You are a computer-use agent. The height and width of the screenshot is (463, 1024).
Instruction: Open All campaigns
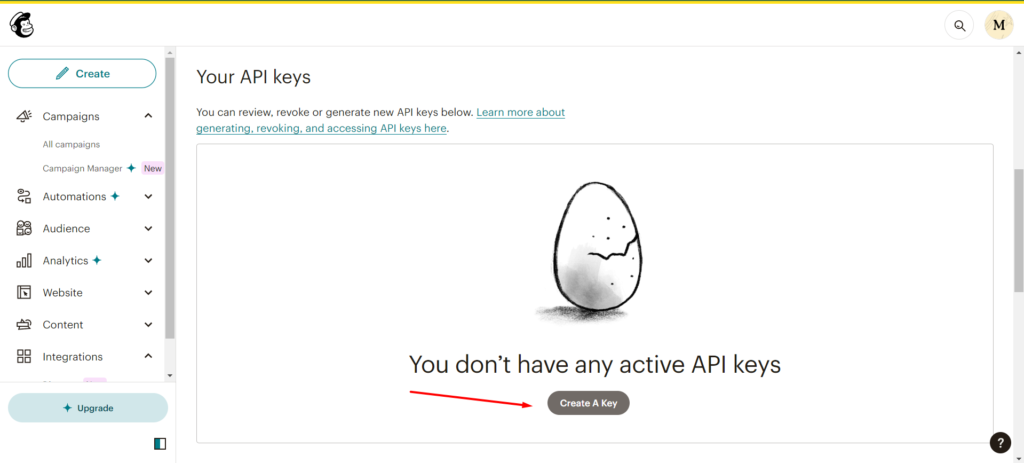(x=71, y=144)
